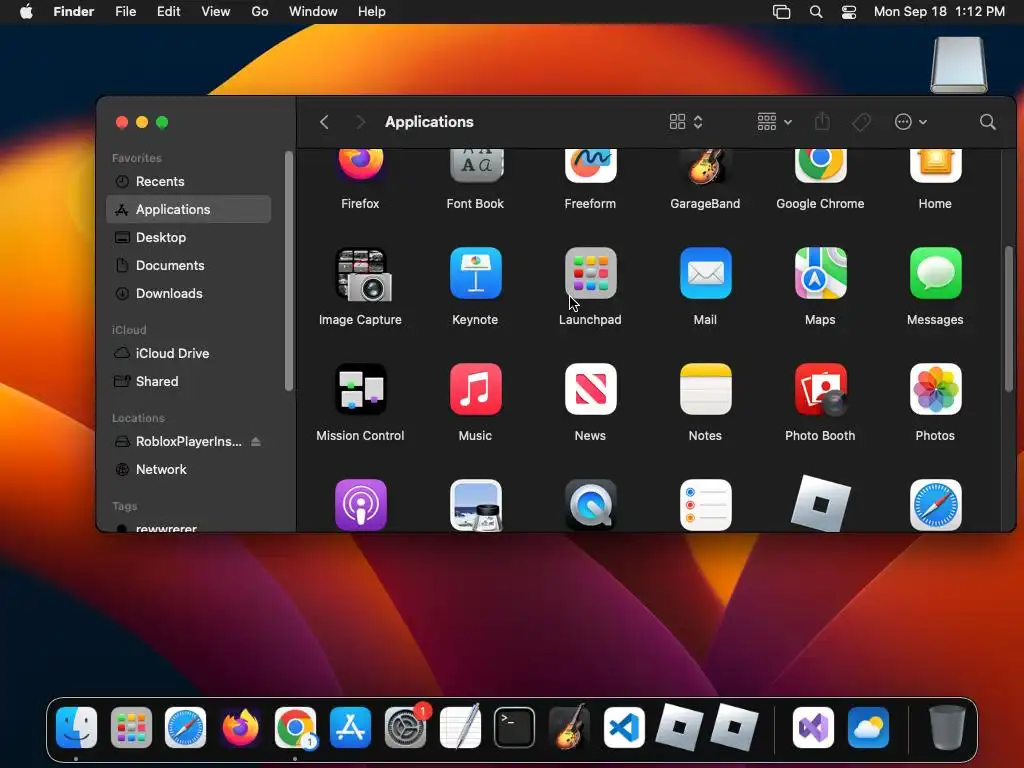1024x768 pixels.
Task: Open GarageBand in the Applications folder
Action: tap(705, 166)
